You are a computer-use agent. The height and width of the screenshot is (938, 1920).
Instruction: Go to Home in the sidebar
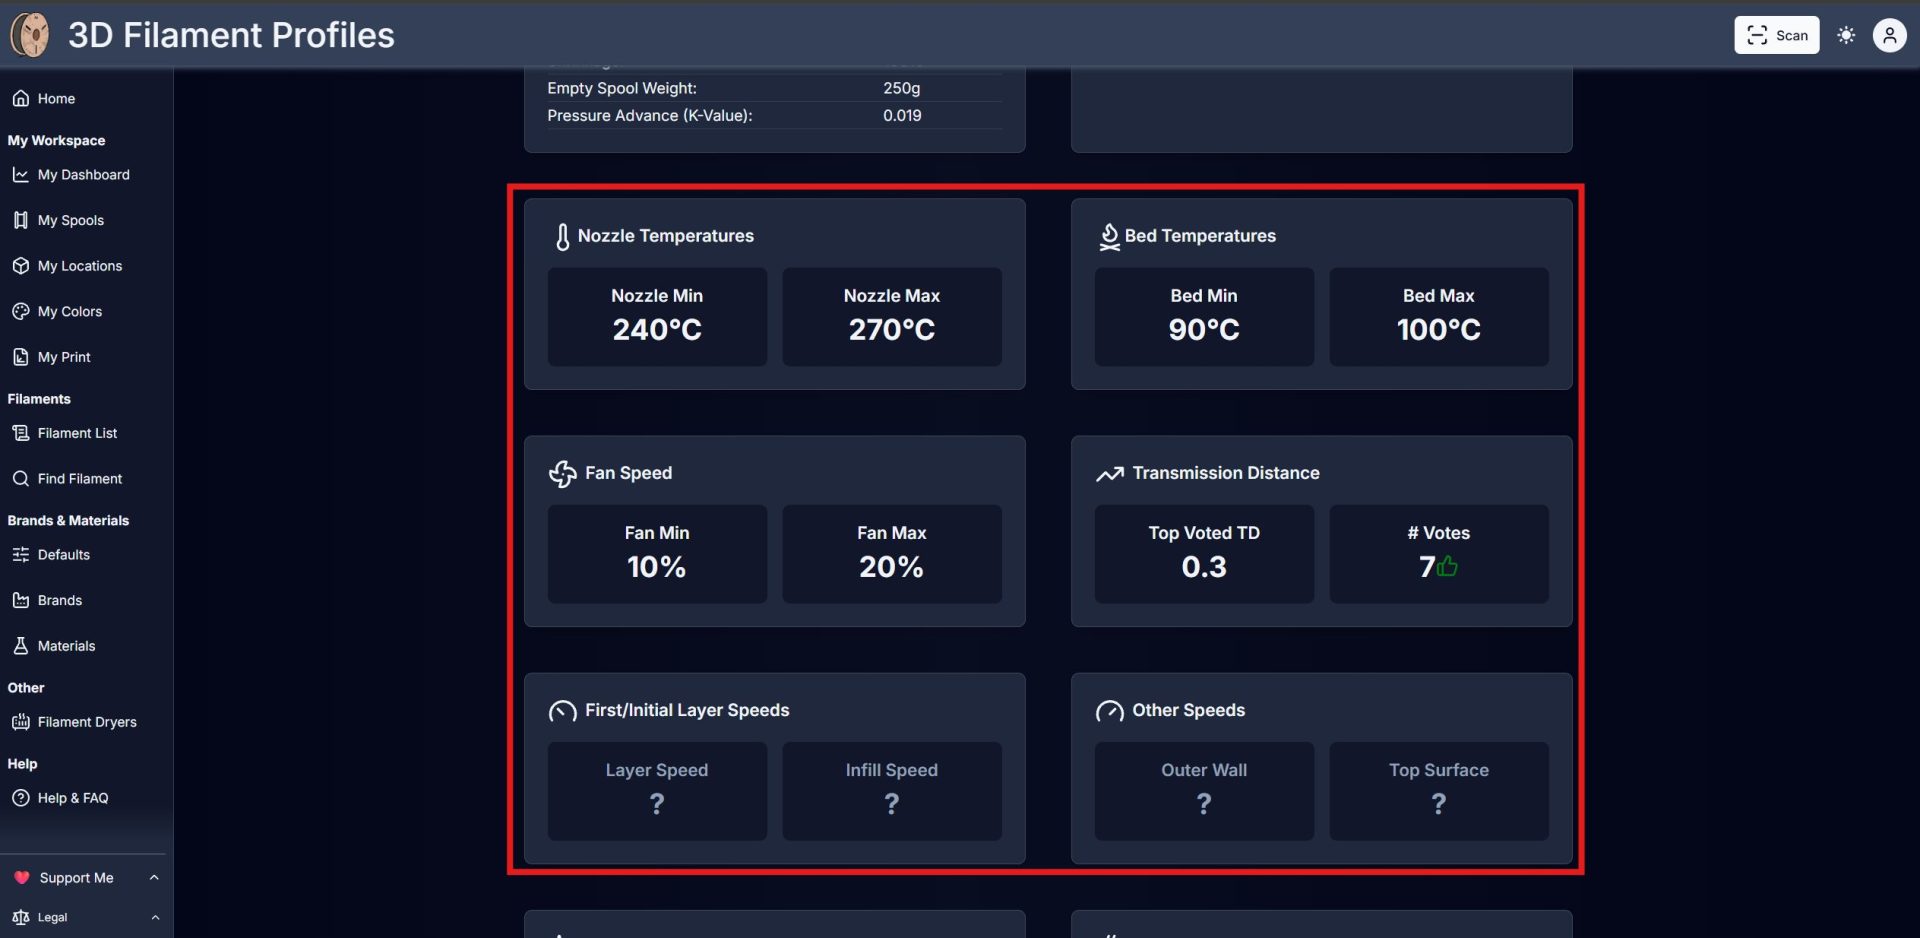[x=56, y=99]
